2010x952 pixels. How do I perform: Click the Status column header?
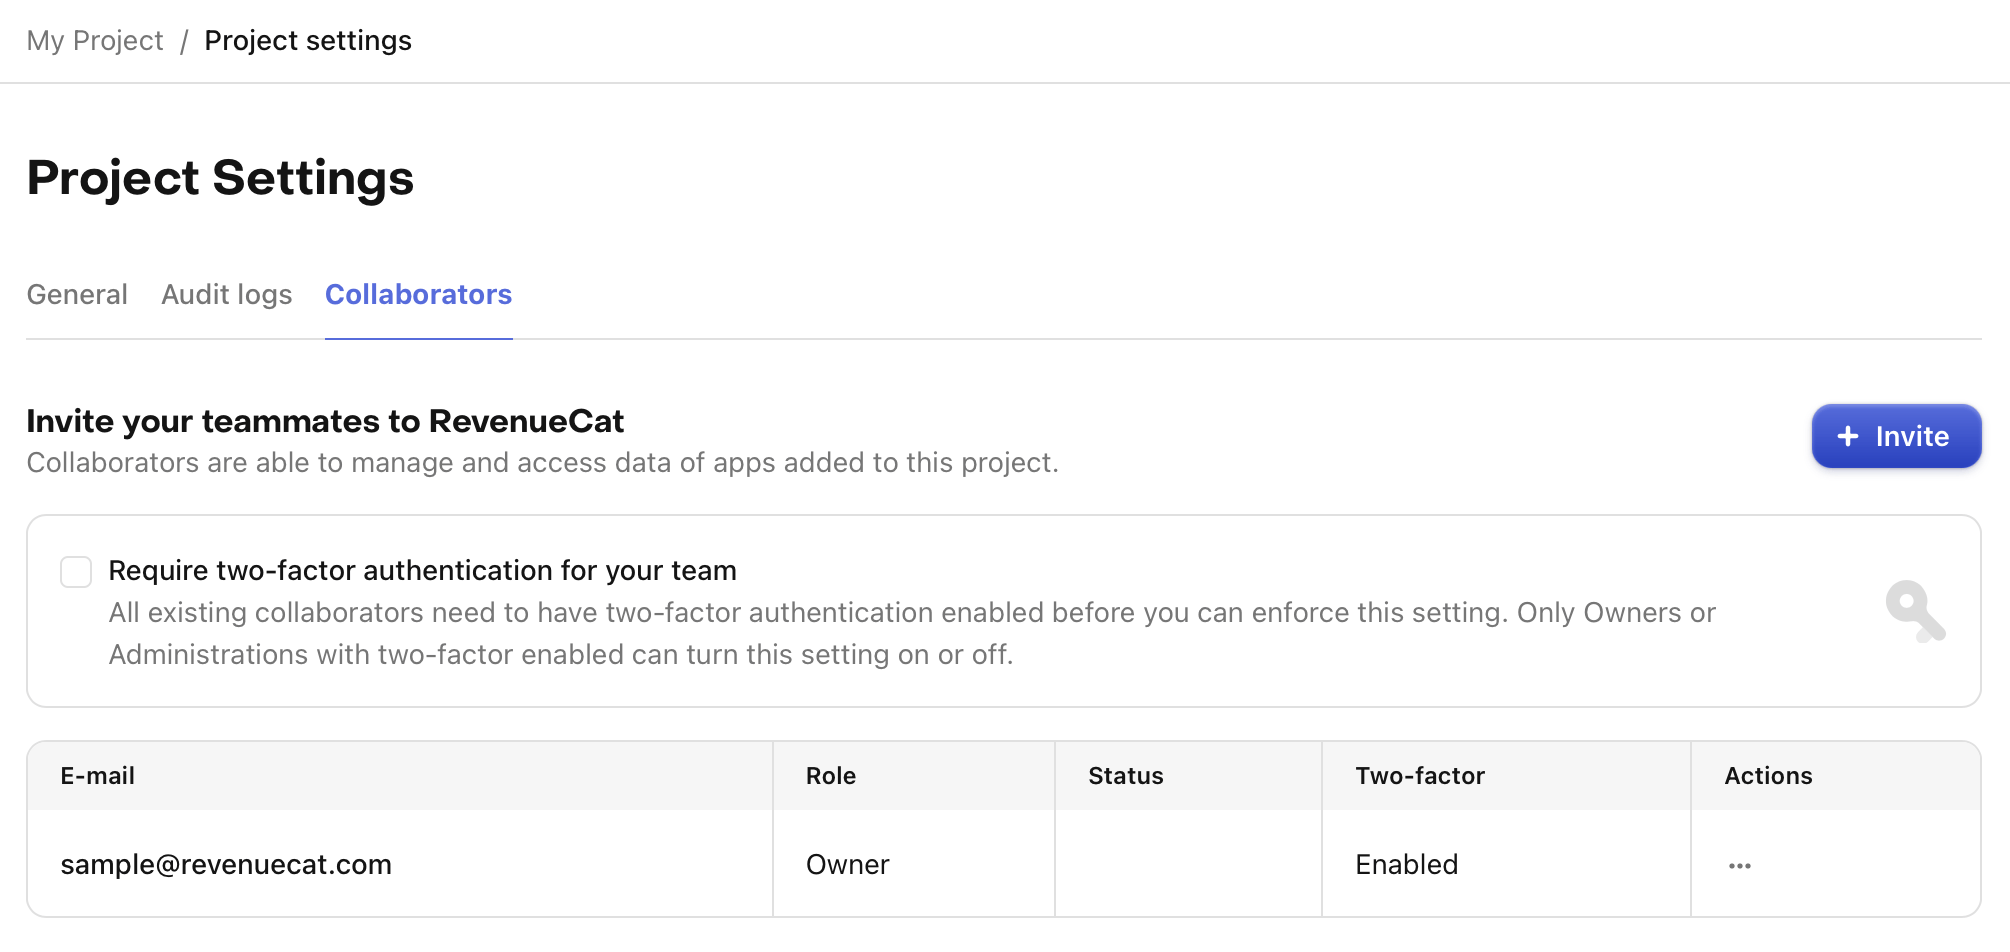click(x=1126, y=775)
